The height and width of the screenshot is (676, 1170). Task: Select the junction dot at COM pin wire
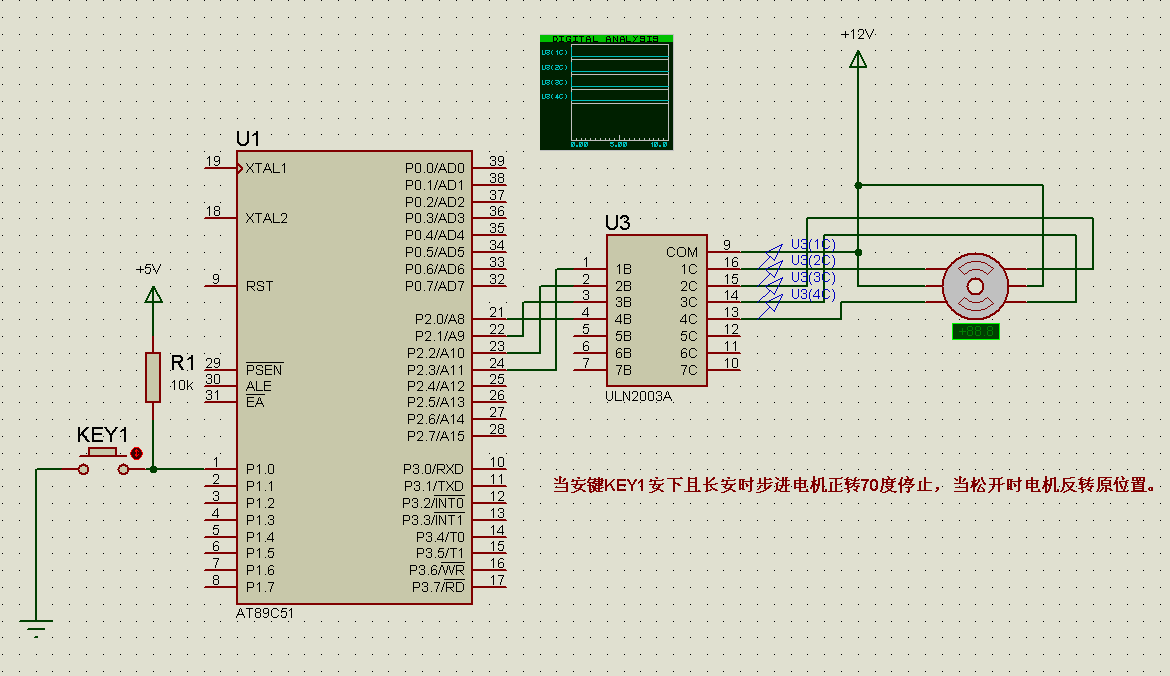(858, 252)
